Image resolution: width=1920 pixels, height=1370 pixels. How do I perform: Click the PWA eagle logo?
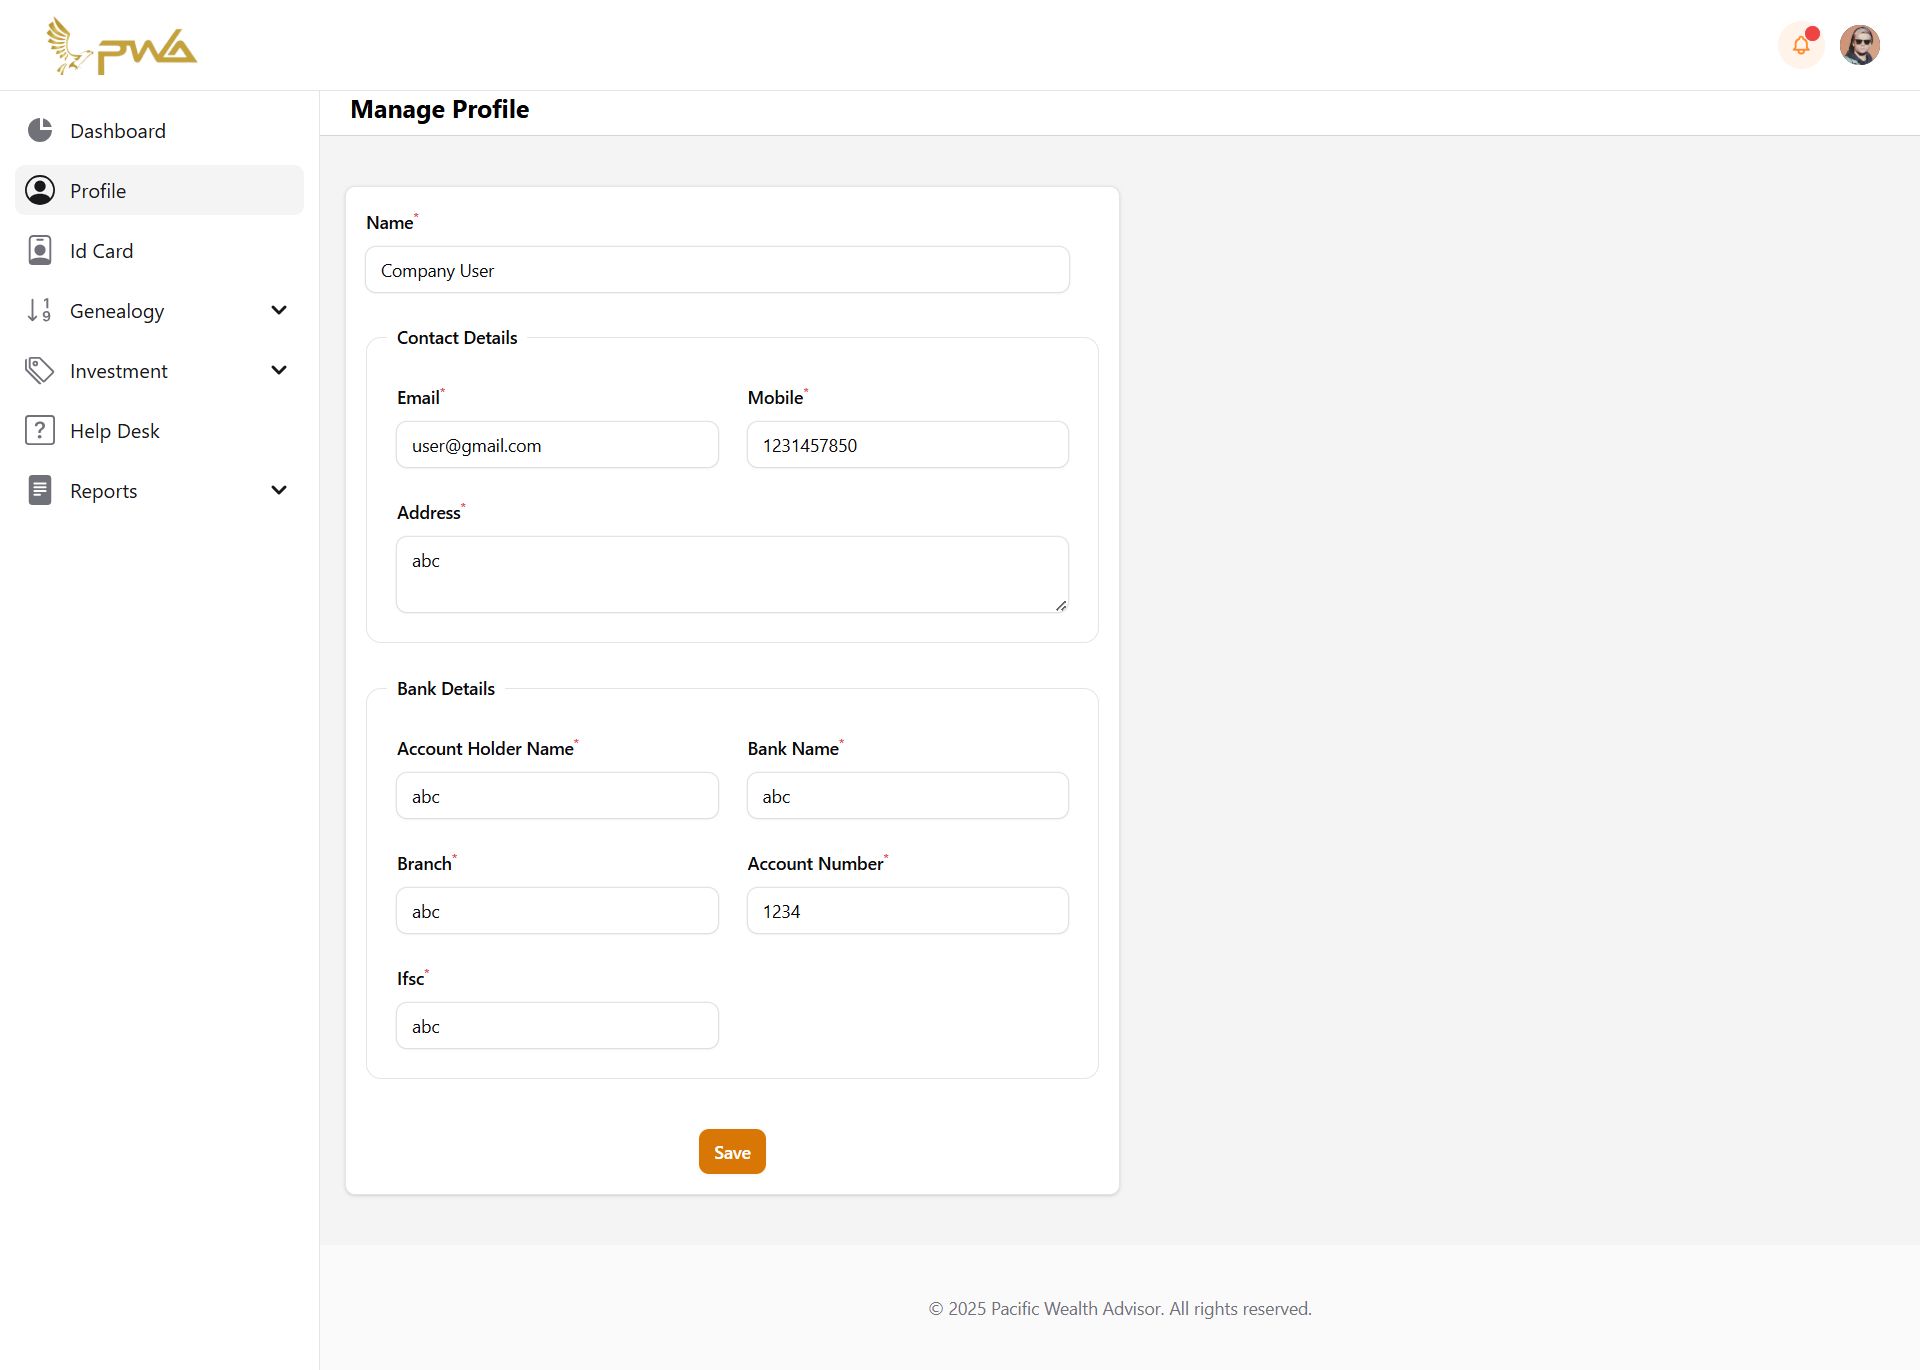point(121,46)
